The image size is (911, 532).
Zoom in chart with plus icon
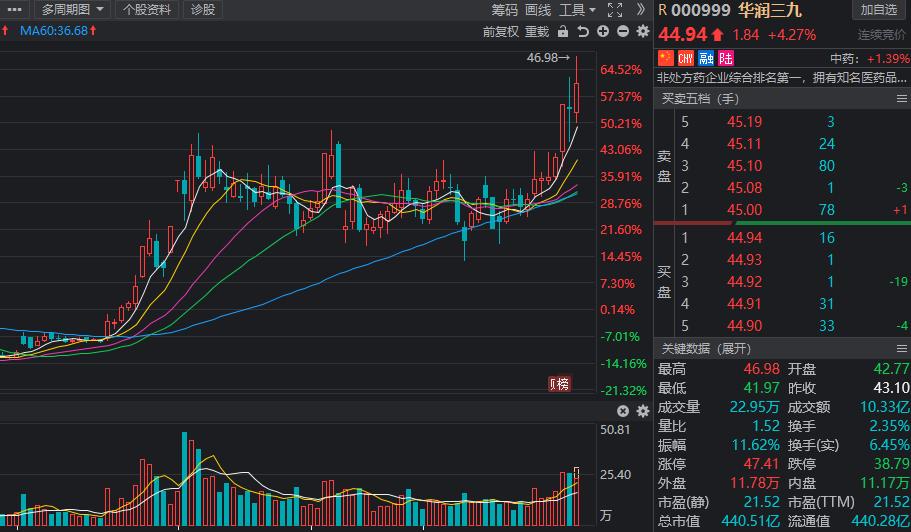point(603,31)
